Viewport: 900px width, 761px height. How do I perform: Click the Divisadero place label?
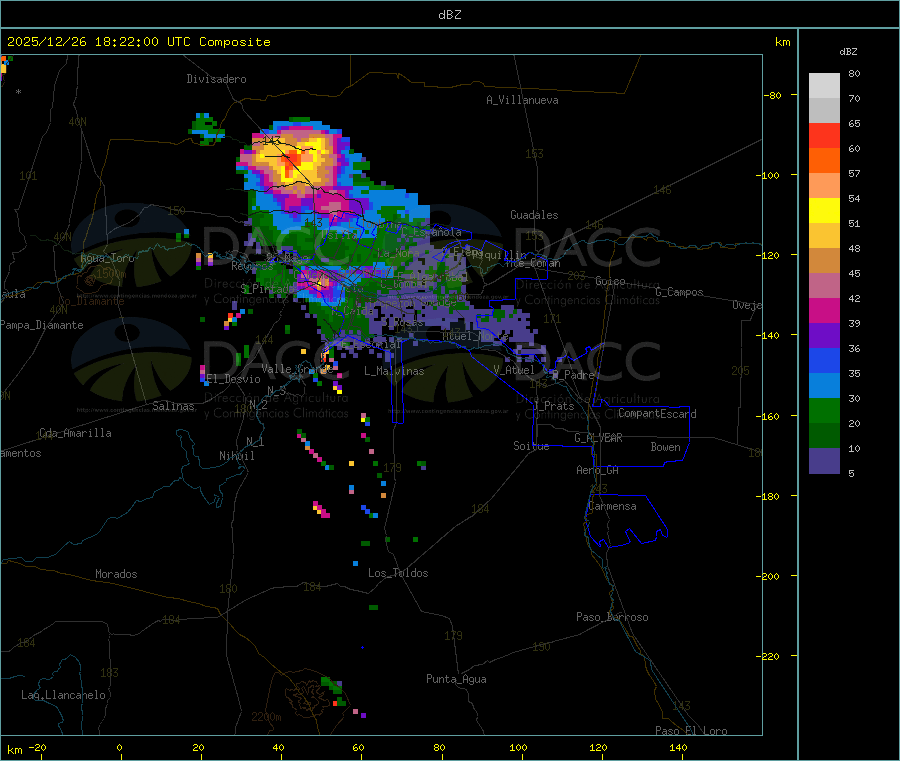[216, 79]
